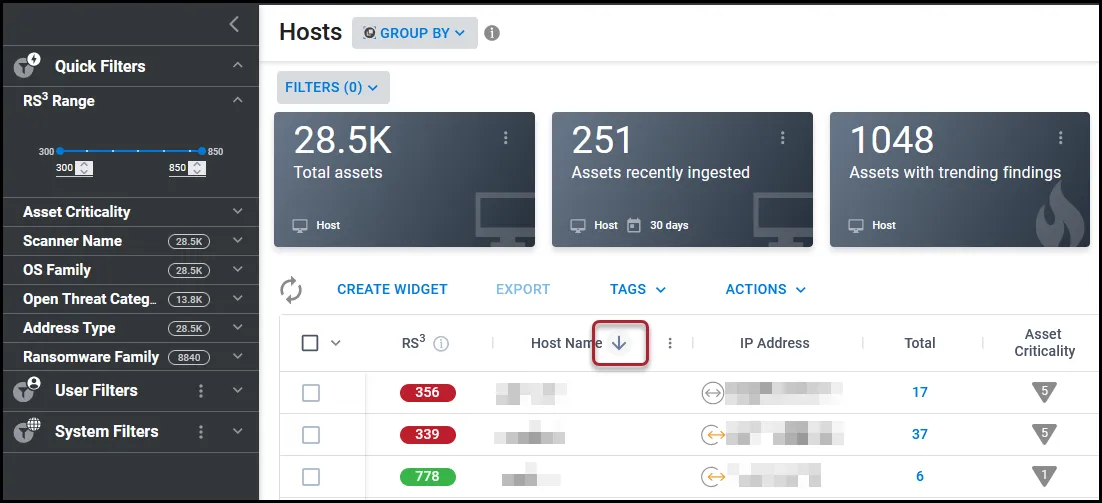Image resolution: width=1102 pixels, height=503 pixels.
Task: Refresh the hosts table
Action: click(291, 289)
